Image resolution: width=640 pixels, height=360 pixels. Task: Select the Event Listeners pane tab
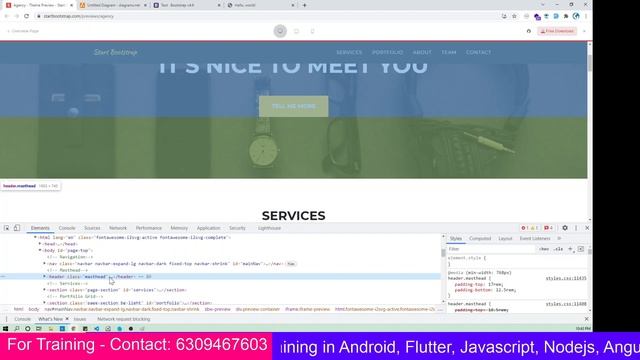click(535, 238)
